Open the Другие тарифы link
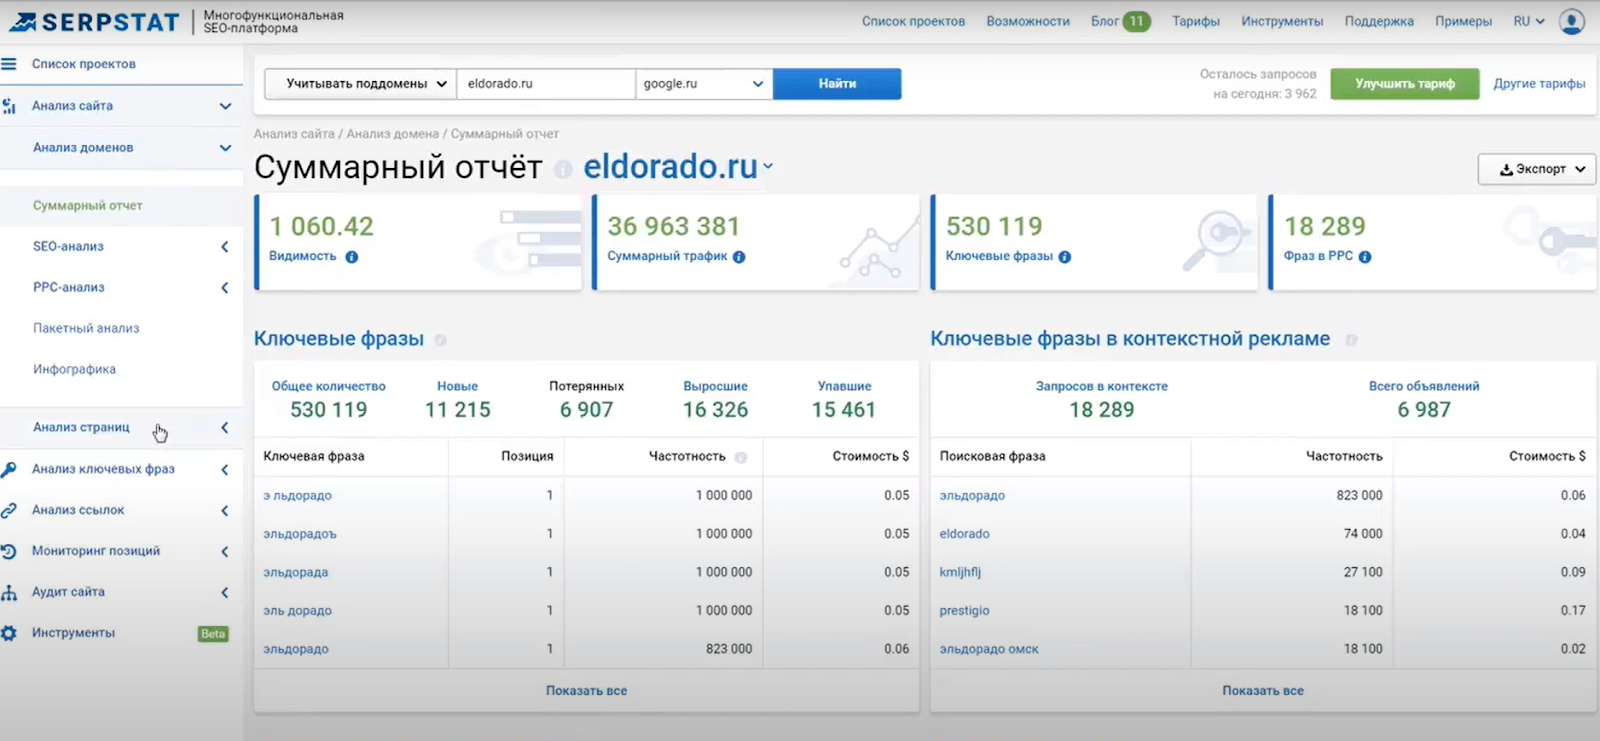 click(x=1539, y=84)
